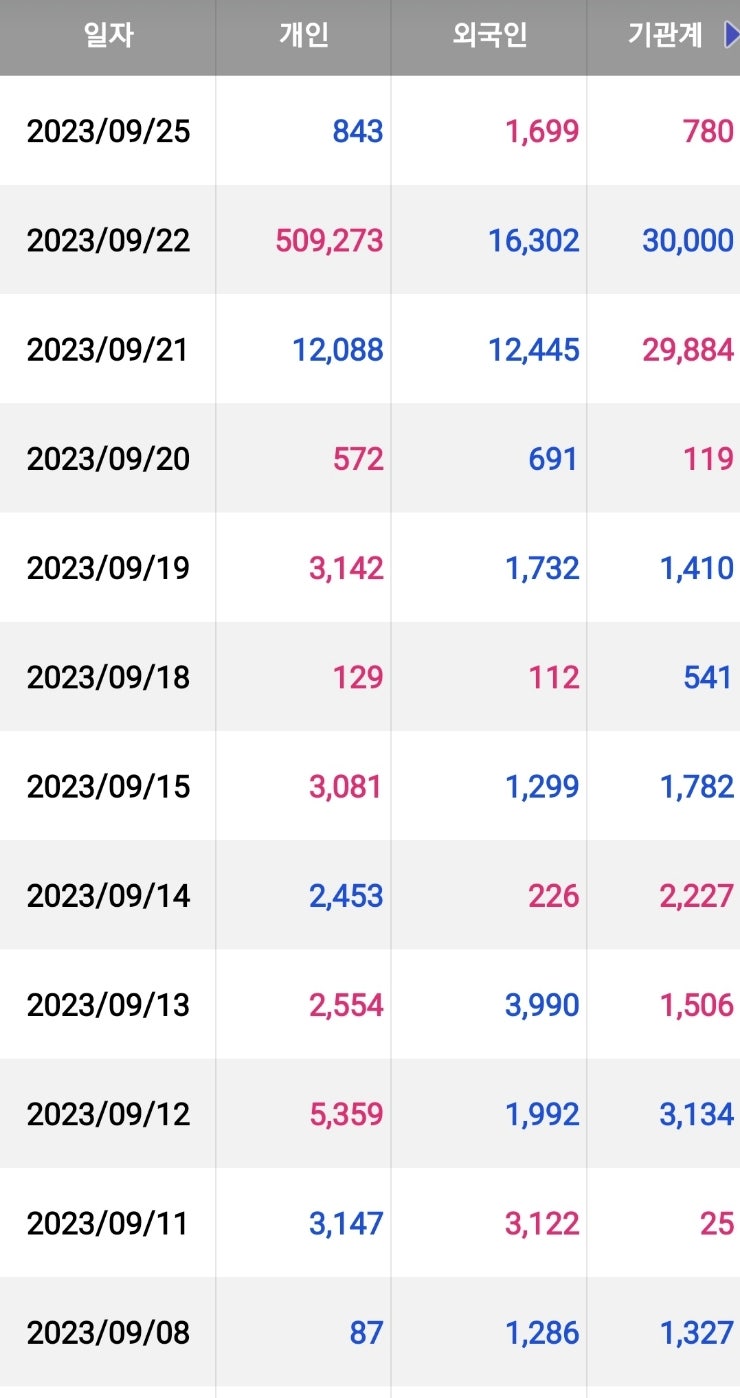Click the 3,990 foreigner value

(x=542, y=1005)
